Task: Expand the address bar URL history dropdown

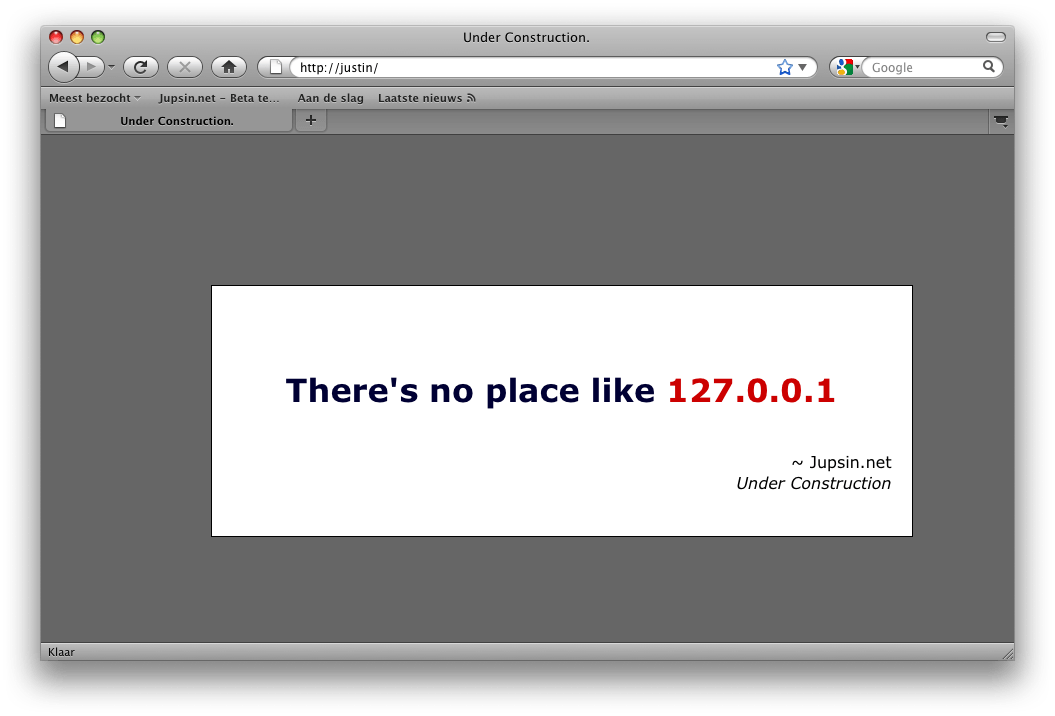Action: coord(802,67)
